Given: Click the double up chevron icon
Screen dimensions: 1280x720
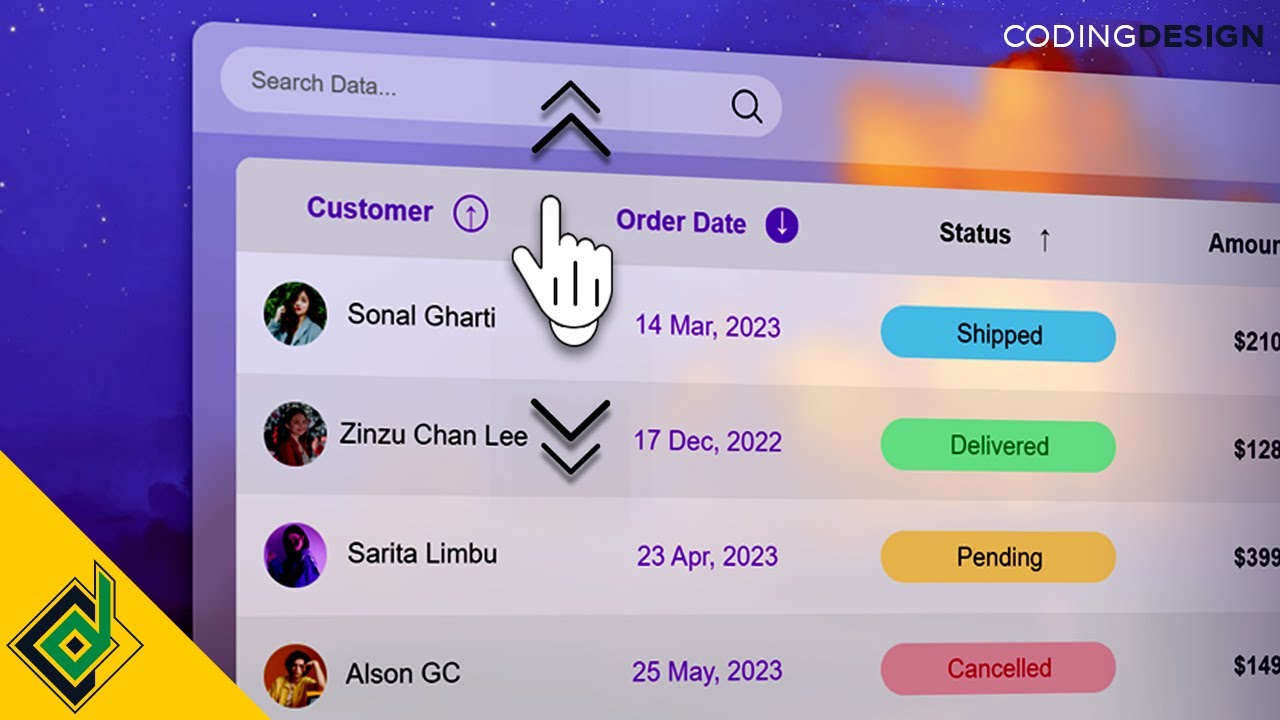Looking at the screenshot, I should (571, 118).
